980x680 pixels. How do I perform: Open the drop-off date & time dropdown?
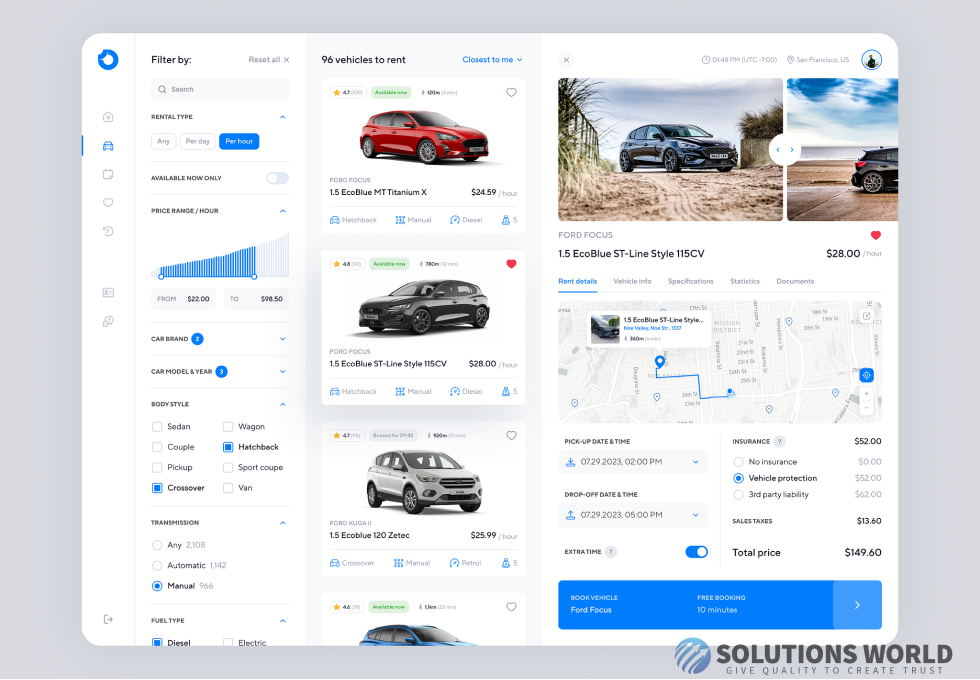point(633,515)
